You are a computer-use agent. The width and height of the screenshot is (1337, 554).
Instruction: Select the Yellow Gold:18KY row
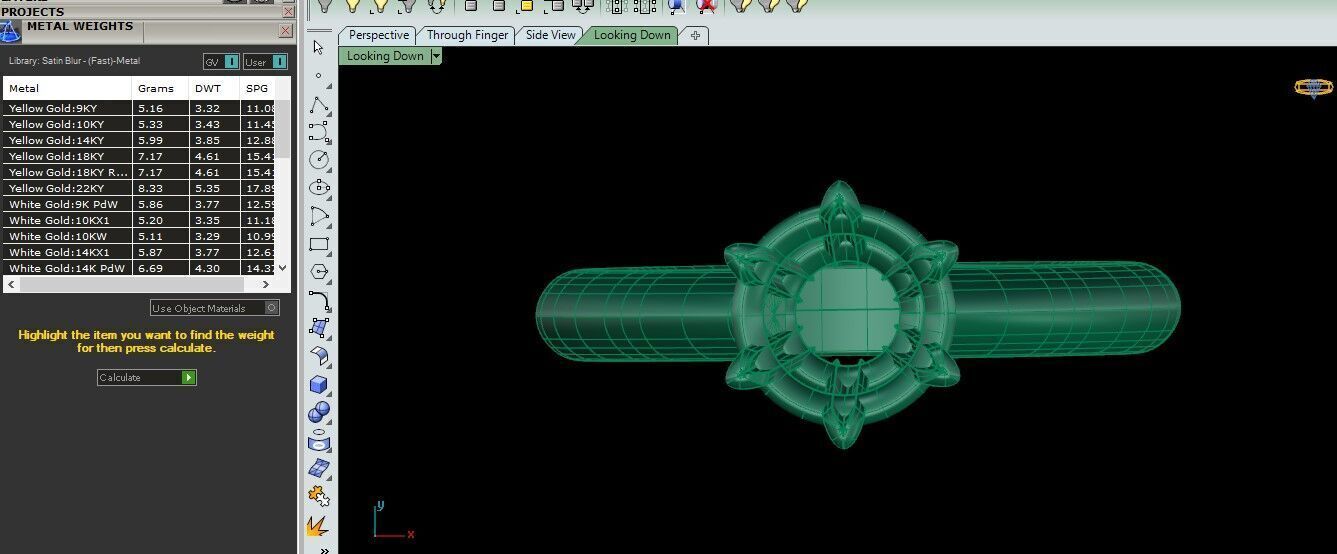click(x=139, y=156)
